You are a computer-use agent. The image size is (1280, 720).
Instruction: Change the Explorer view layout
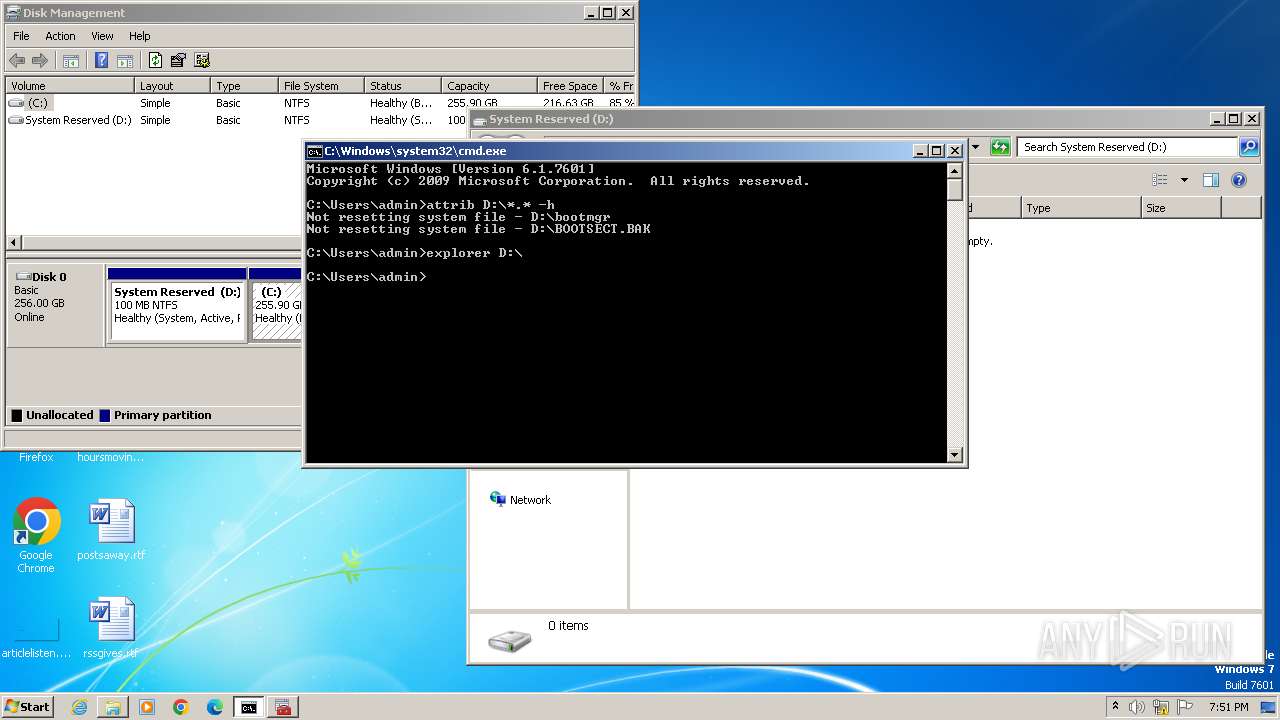[x=1160, y=180]
